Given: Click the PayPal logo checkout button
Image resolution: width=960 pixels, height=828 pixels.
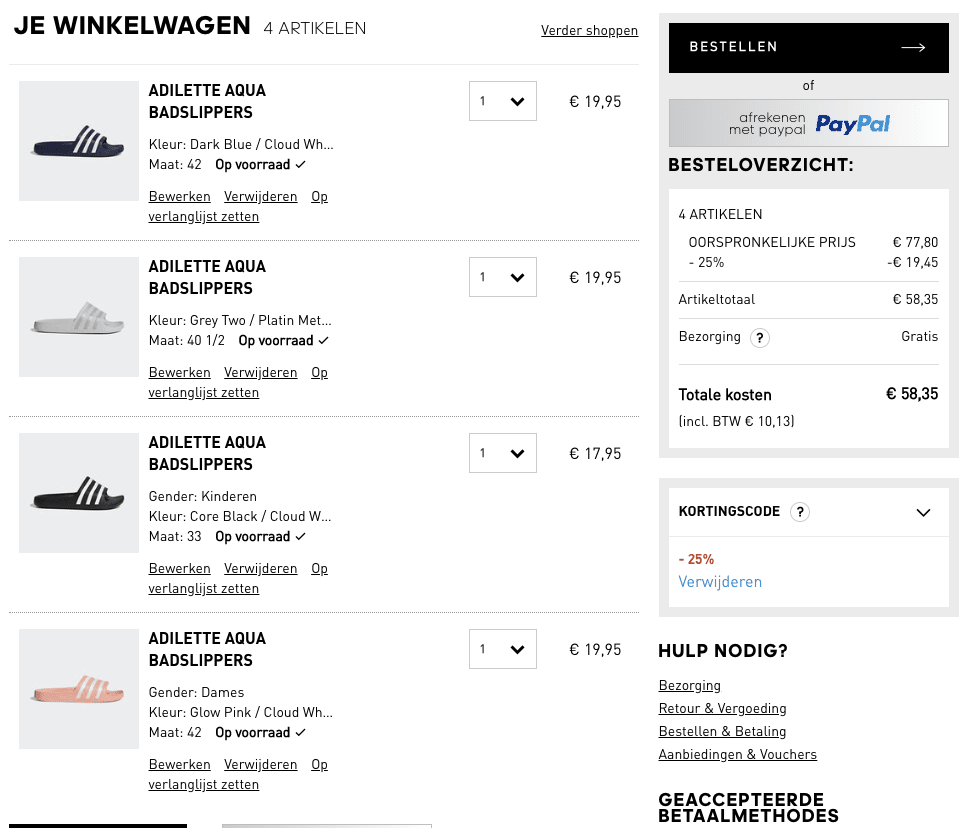Looking at the screenshot, I should click(809, 124).
